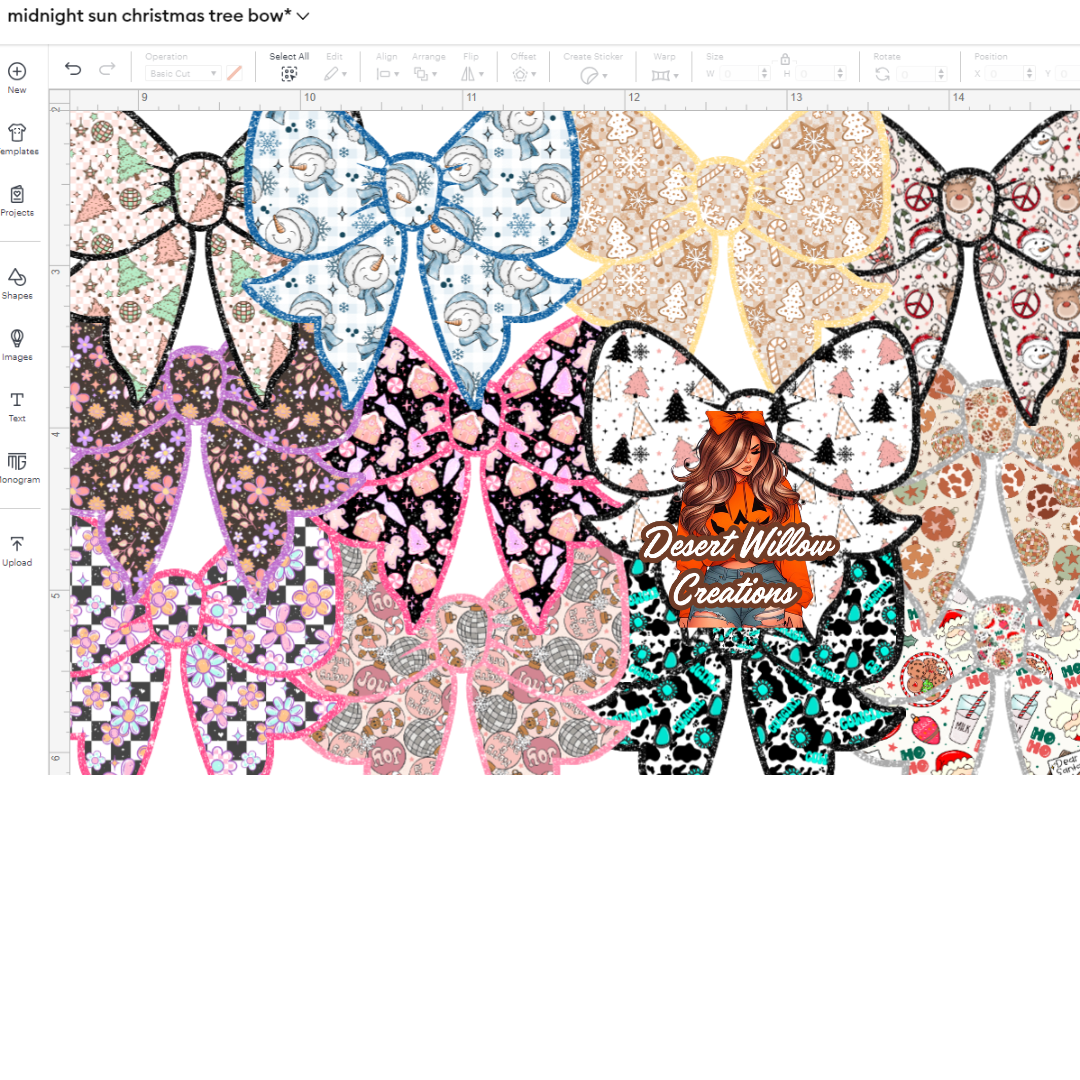The image size is (1080, 1080).
Task: Click the operation color swatch
Action: (x=234, y=74)
